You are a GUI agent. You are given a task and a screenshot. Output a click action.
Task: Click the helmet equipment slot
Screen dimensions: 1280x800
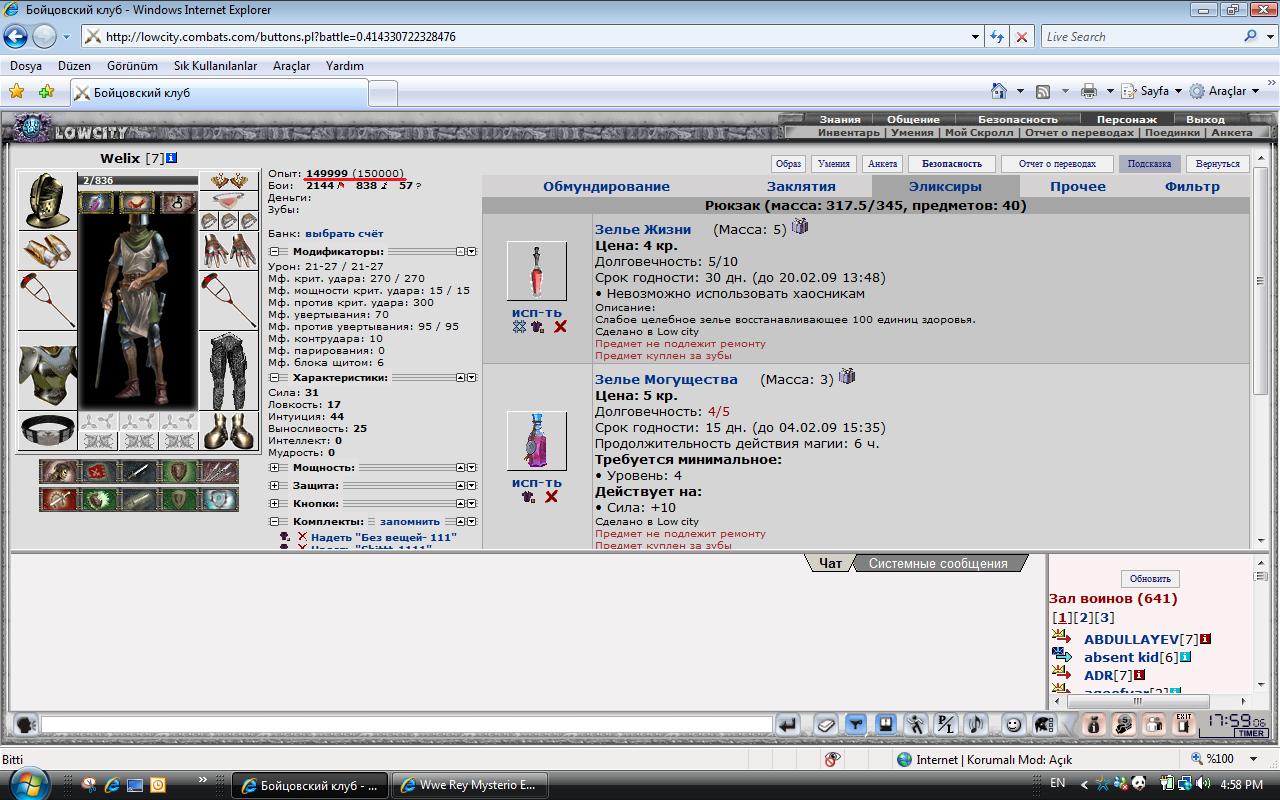tap(47, 201)
